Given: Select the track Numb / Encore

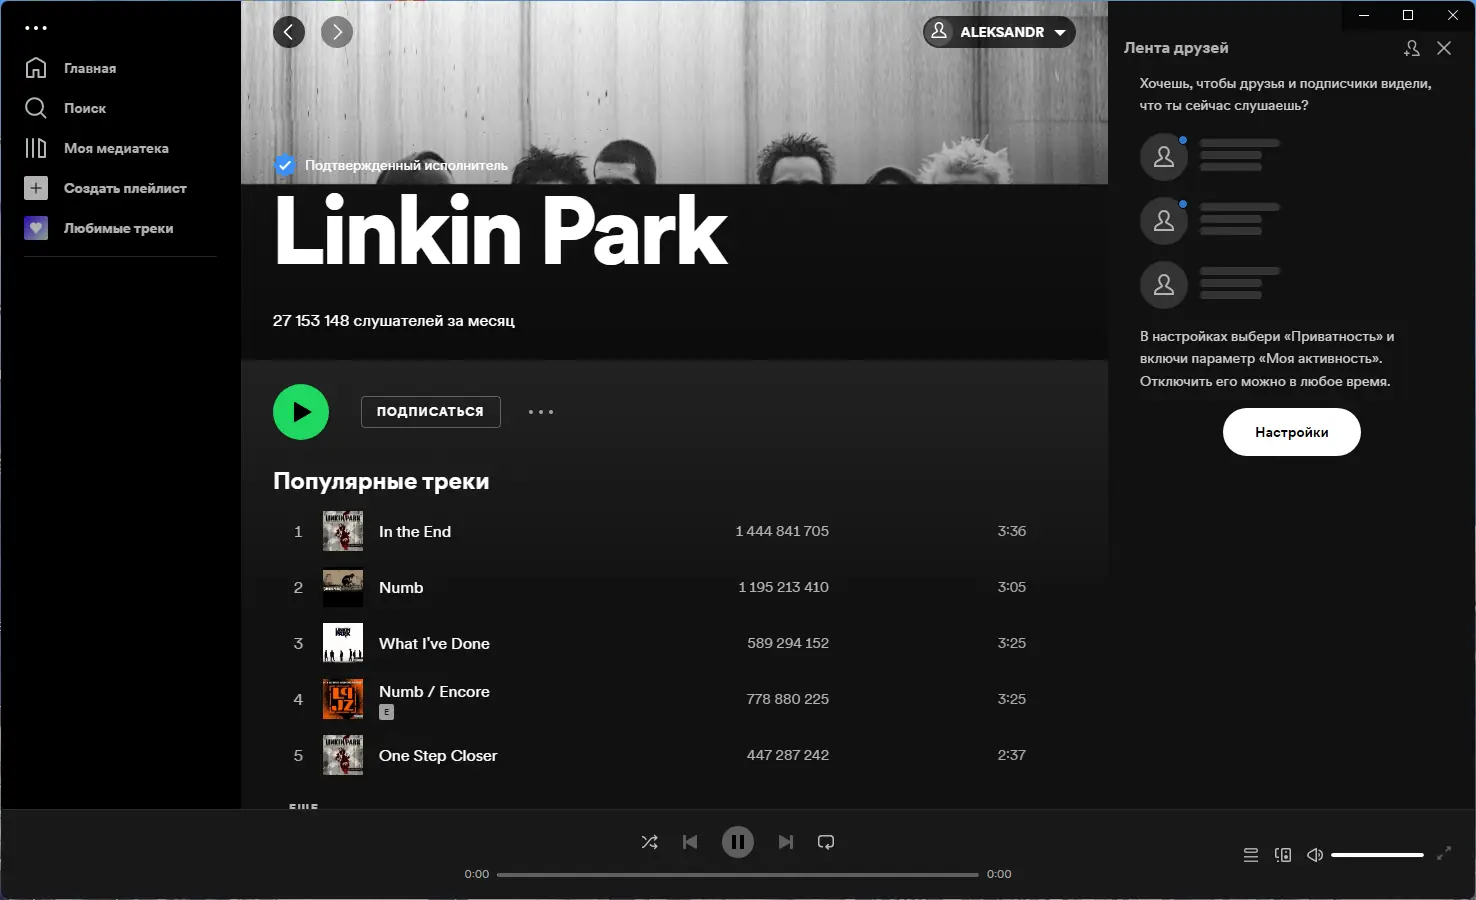Looking at the screenshot, I should point(434,692).
